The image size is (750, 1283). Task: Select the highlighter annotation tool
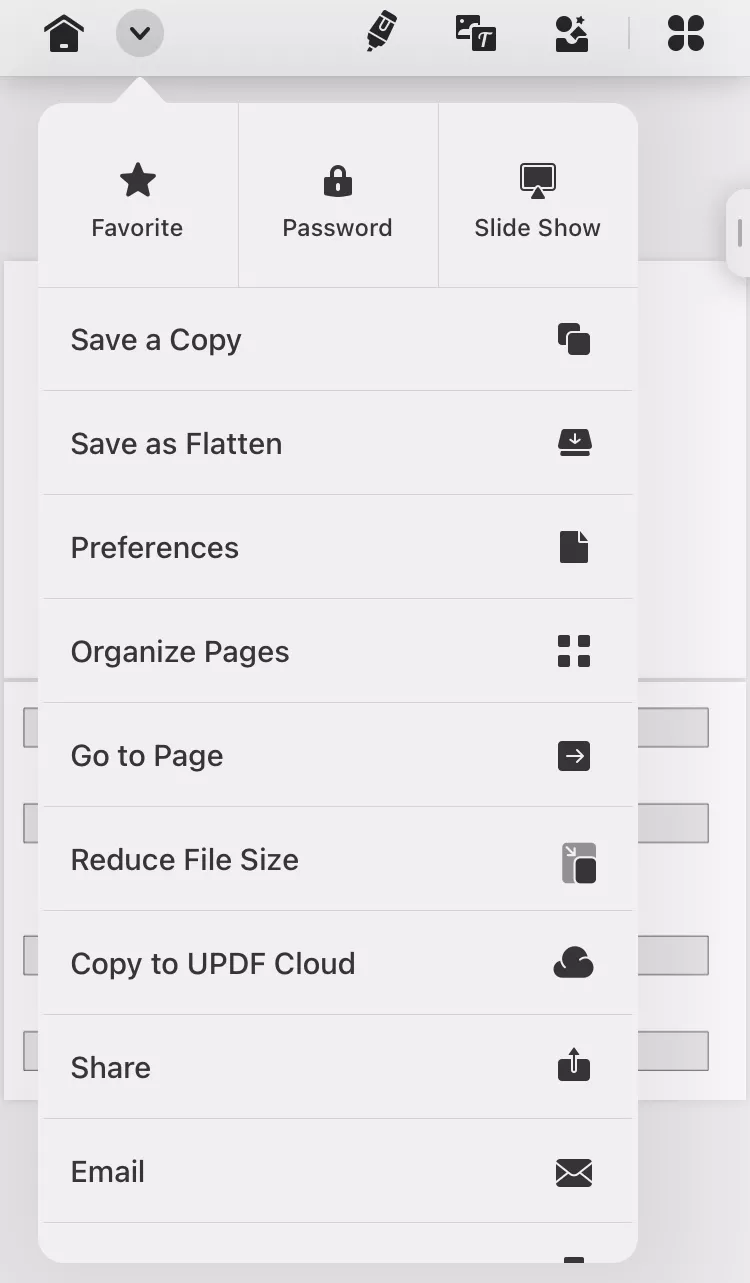click(x=381, y=32)
